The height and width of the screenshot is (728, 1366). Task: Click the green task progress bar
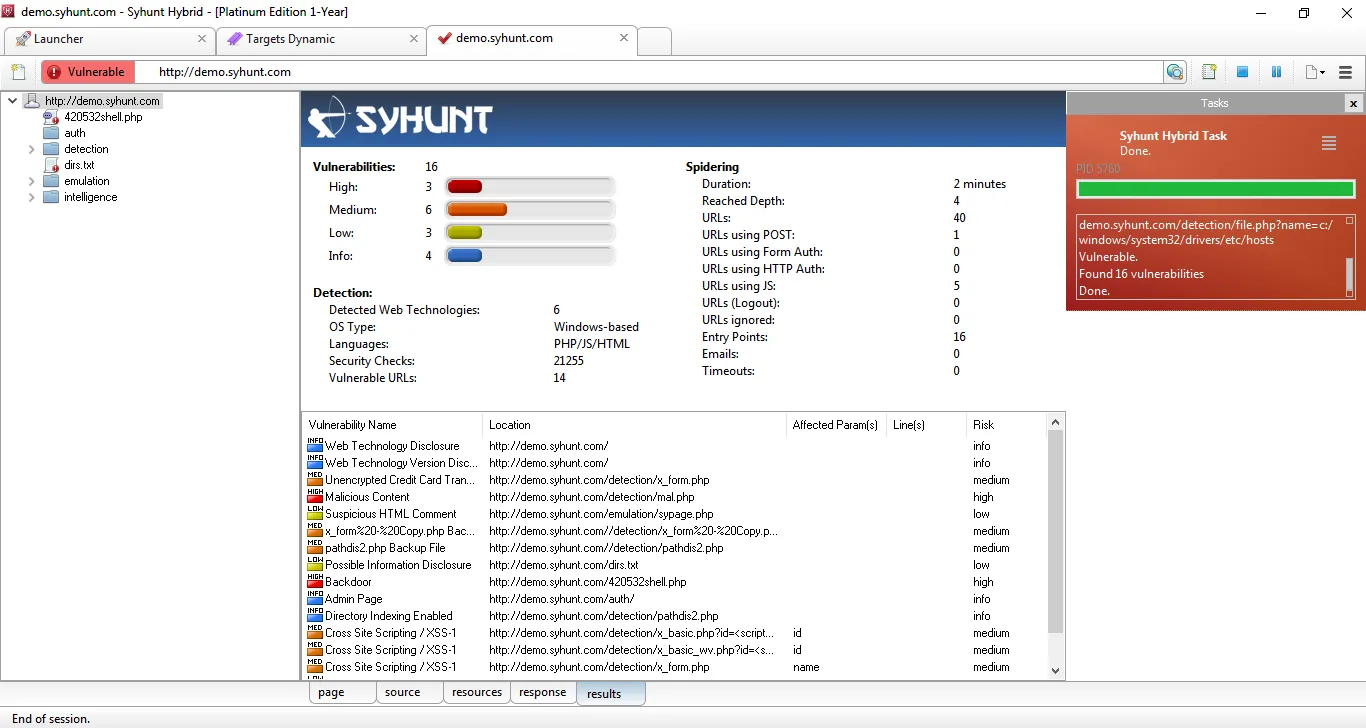coord(1215,188)
